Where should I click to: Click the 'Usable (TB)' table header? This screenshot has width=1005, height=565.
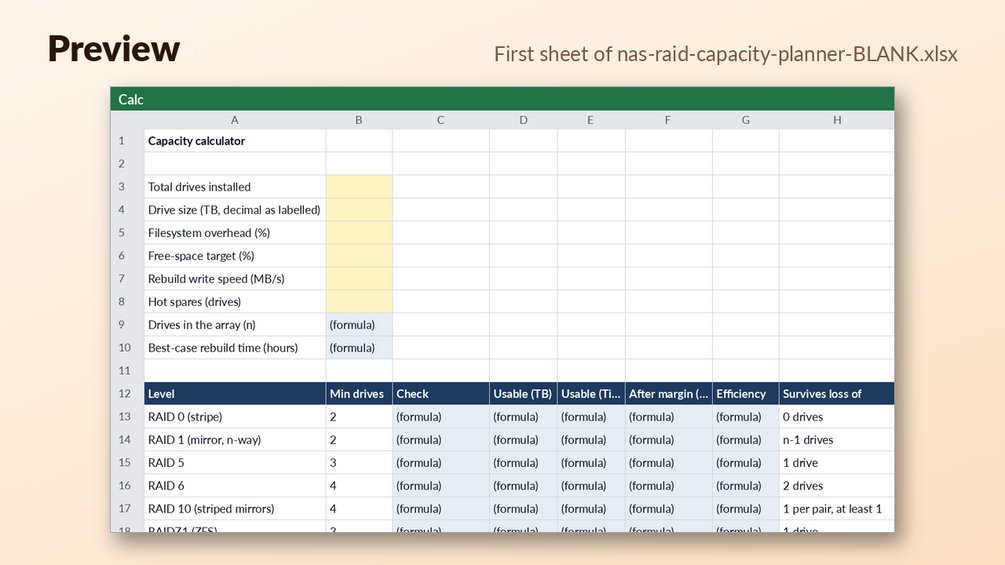[523, 394]
